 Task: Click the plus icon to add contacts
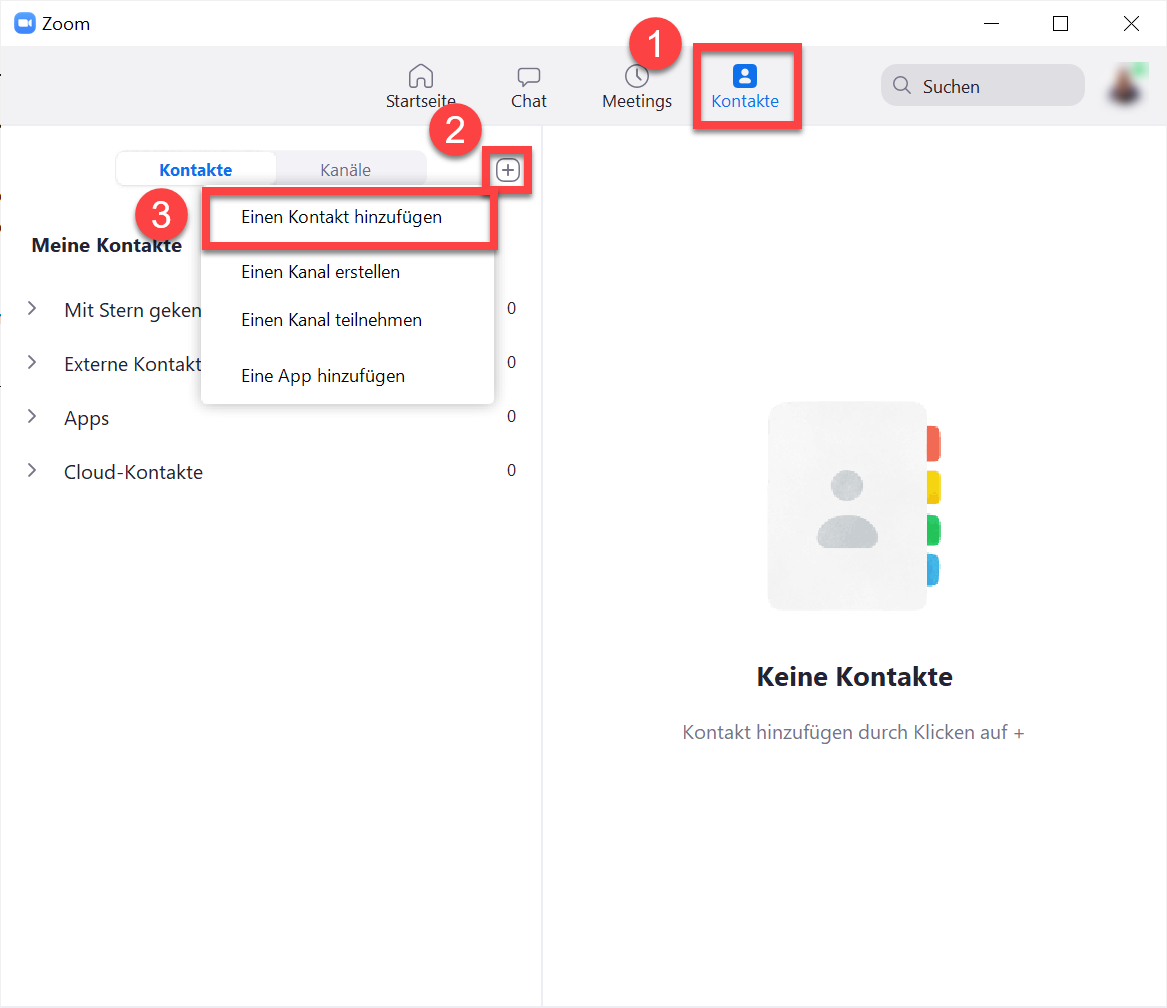click(x=507, y=170)
